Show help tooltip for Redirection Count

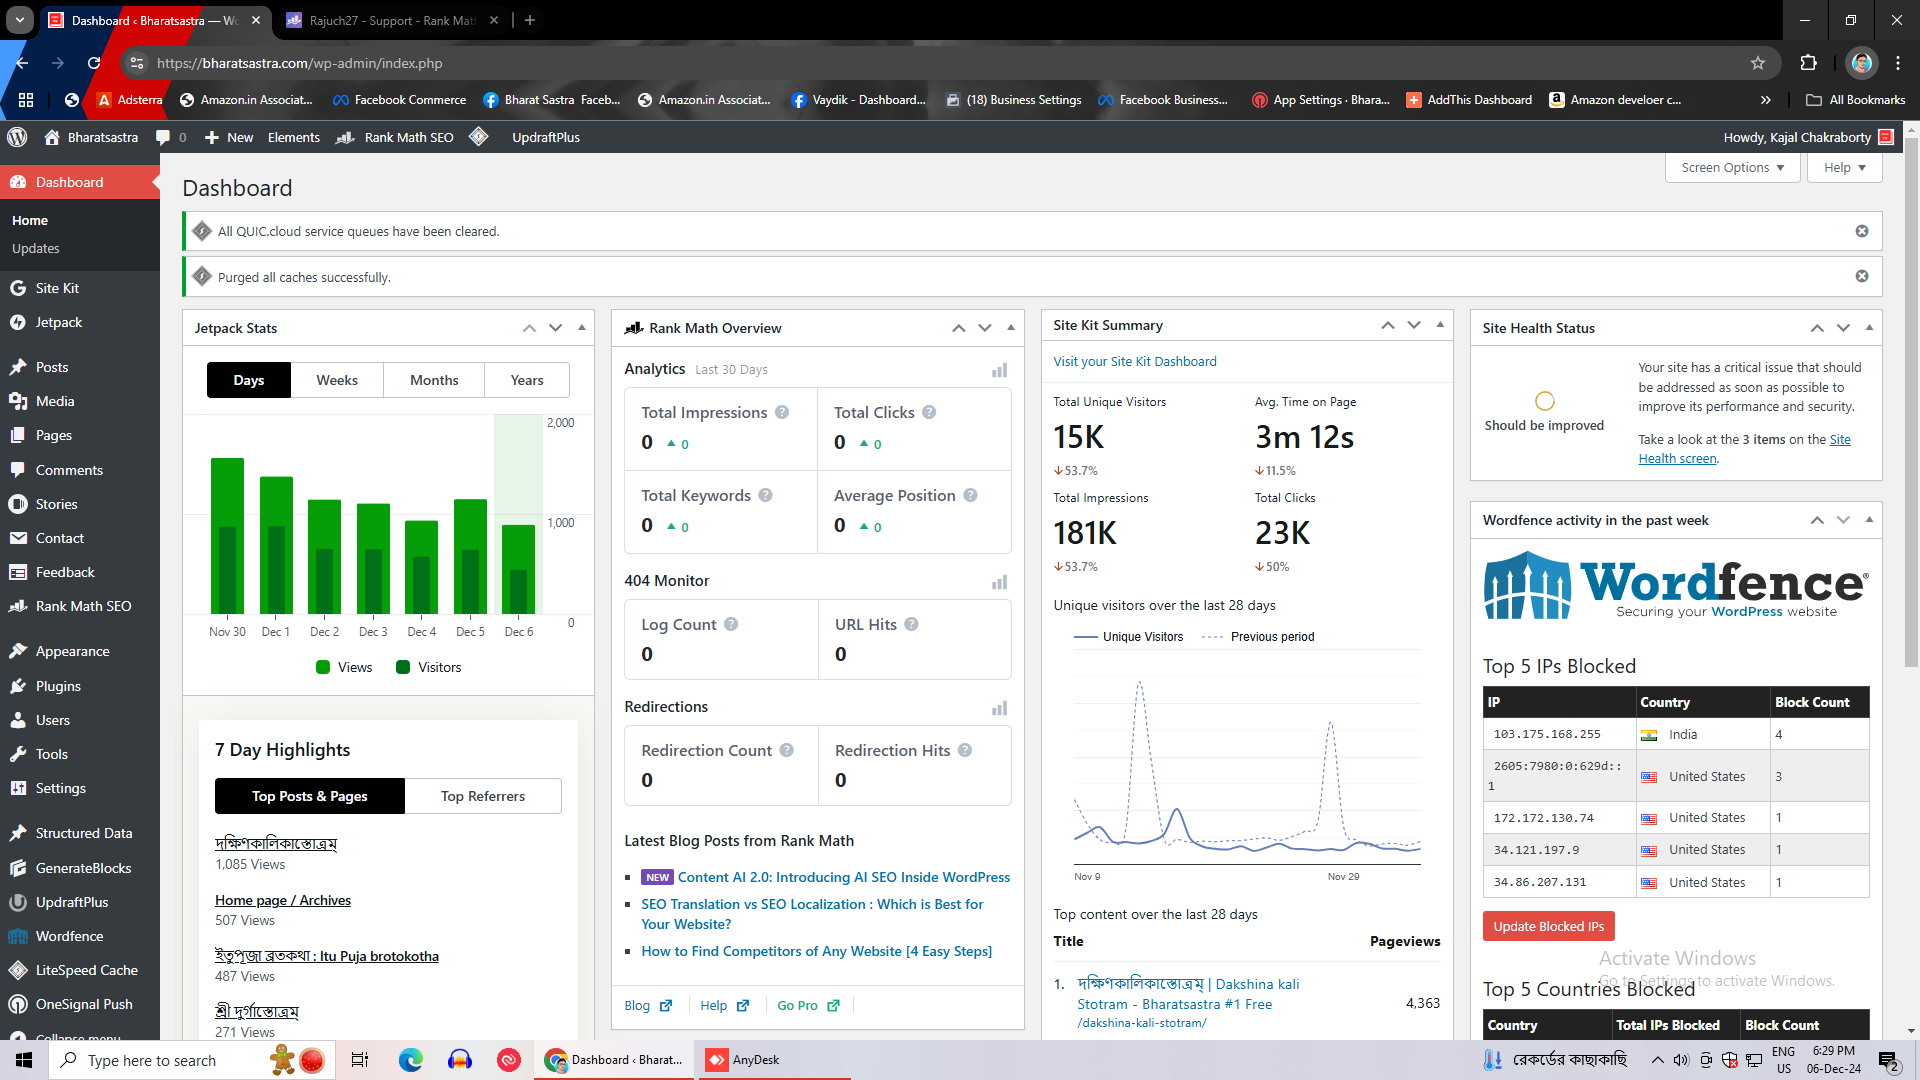[787, 750]
